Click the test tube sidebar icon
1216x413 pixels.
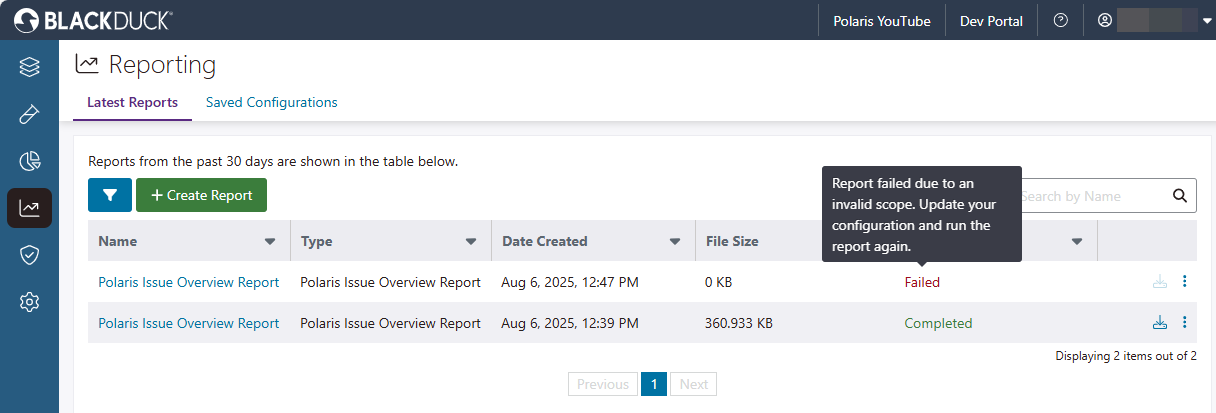tap(29, 114)
